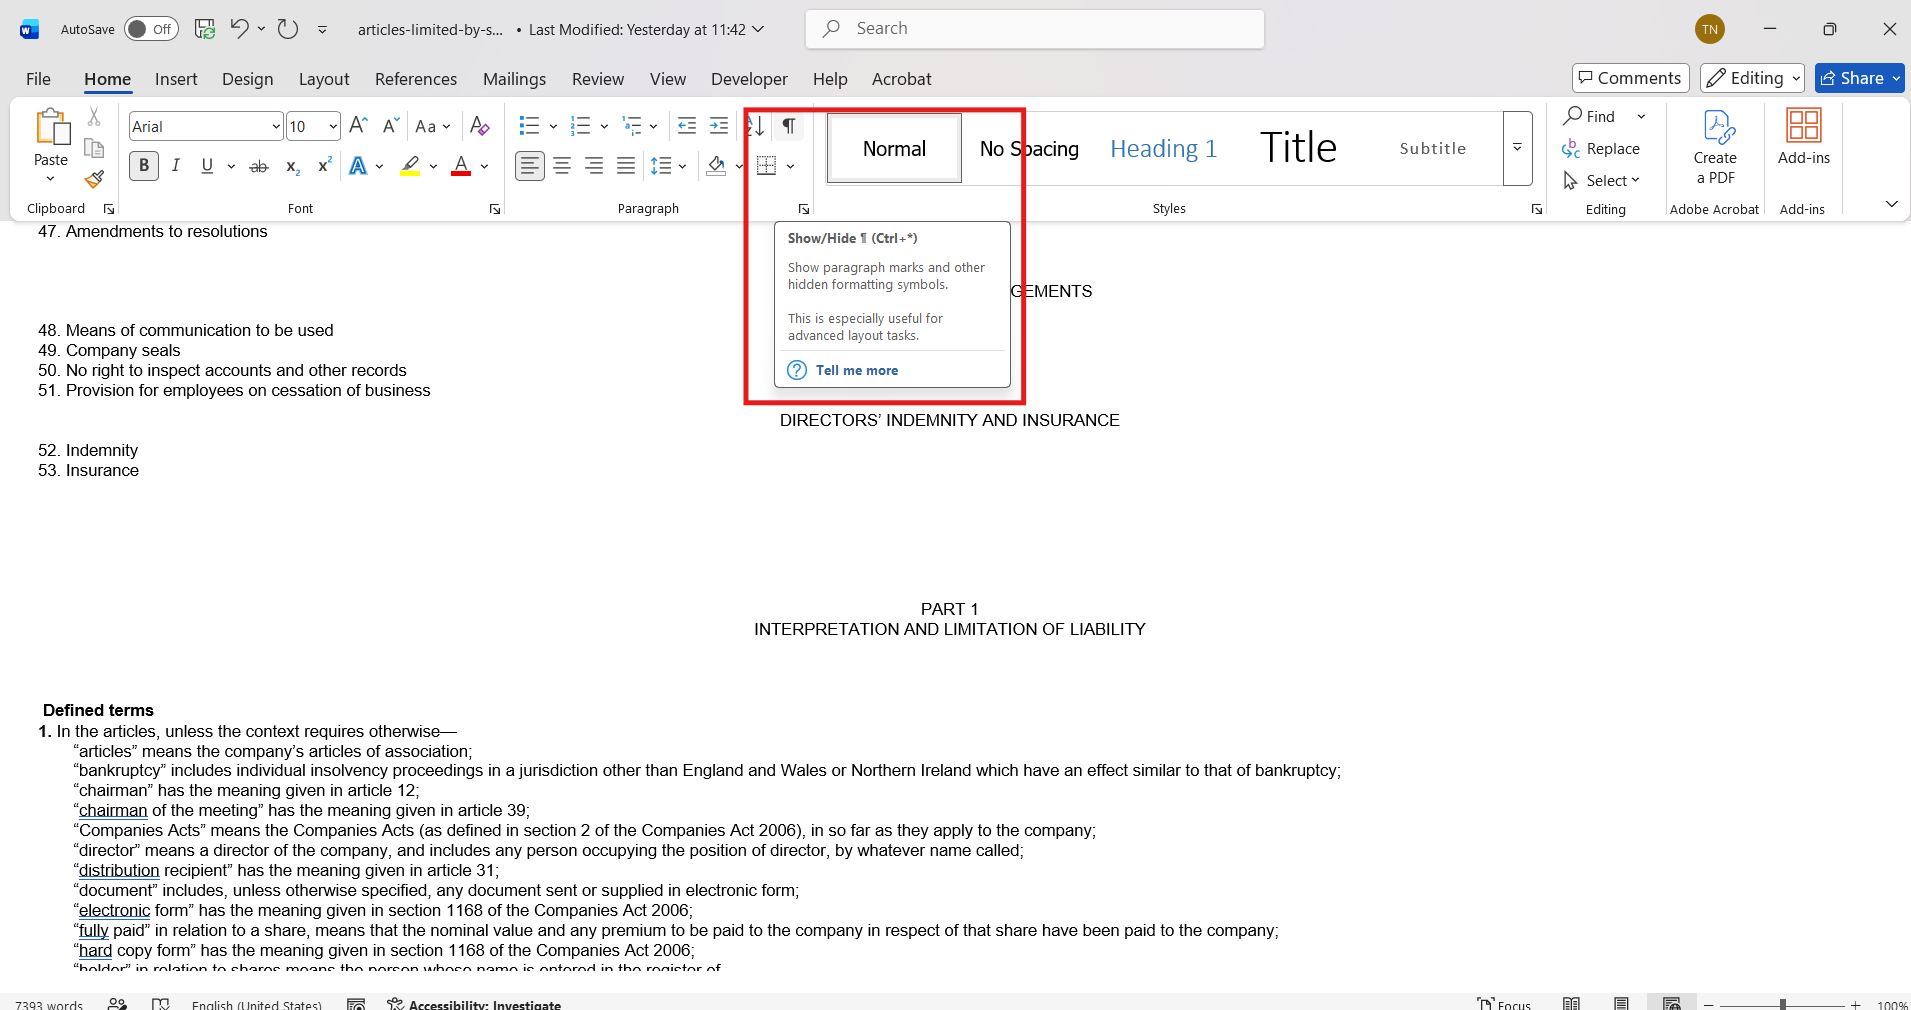Center-align the paragraph
This screenshot has width=1911, height=1010.
pyautogui.click(x=562, y=166)
